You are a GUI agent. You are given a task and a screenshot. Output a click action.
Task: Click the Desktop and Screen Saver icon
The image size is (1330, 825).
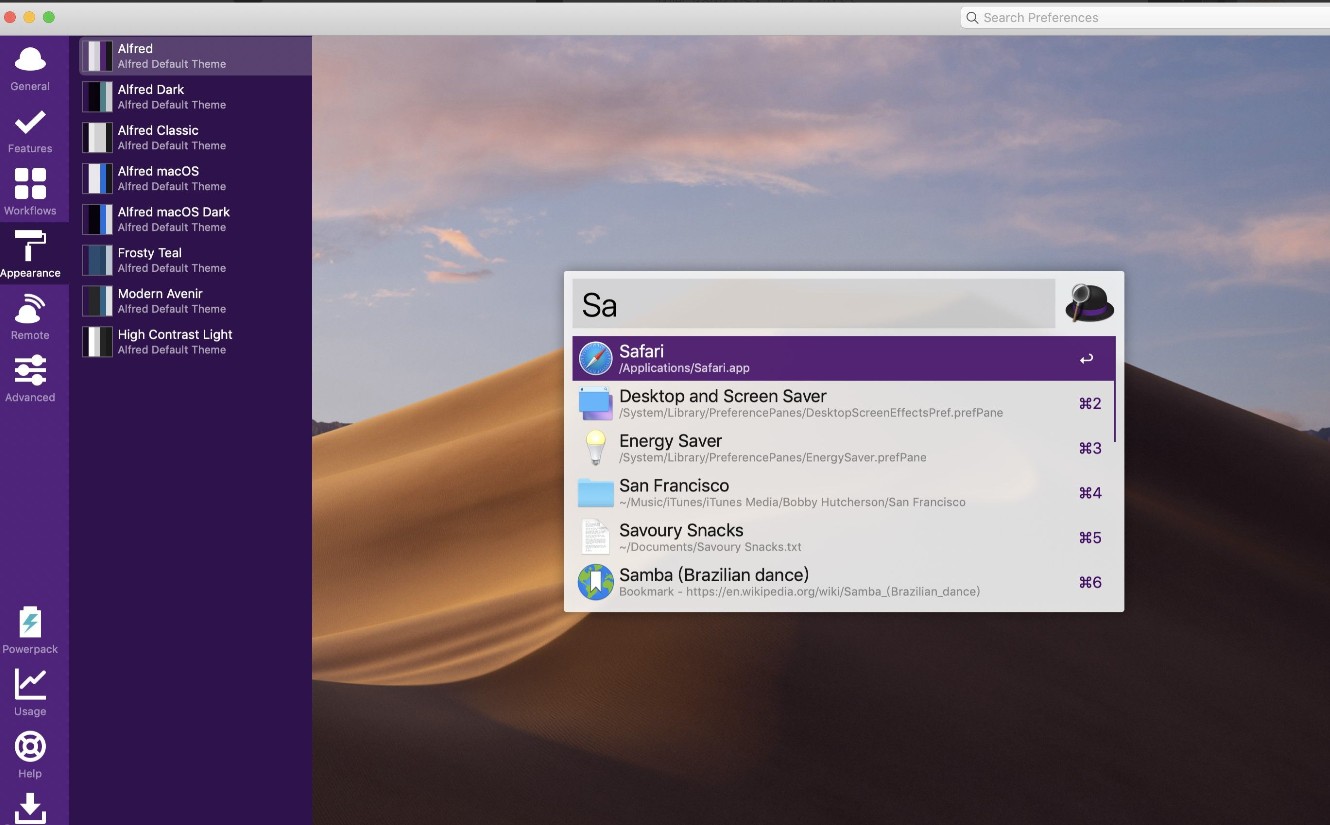[595, 403]
